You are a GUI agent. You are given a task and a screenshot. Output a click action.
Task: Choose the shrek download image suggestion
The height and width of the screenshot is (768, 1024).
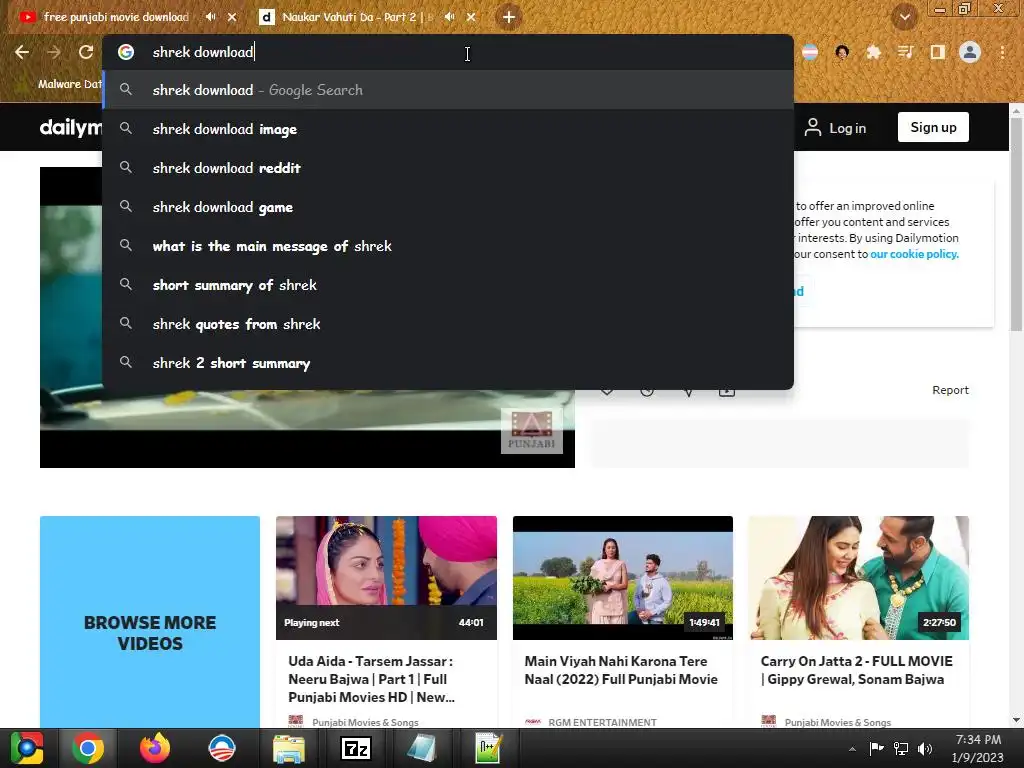point(449,129)
